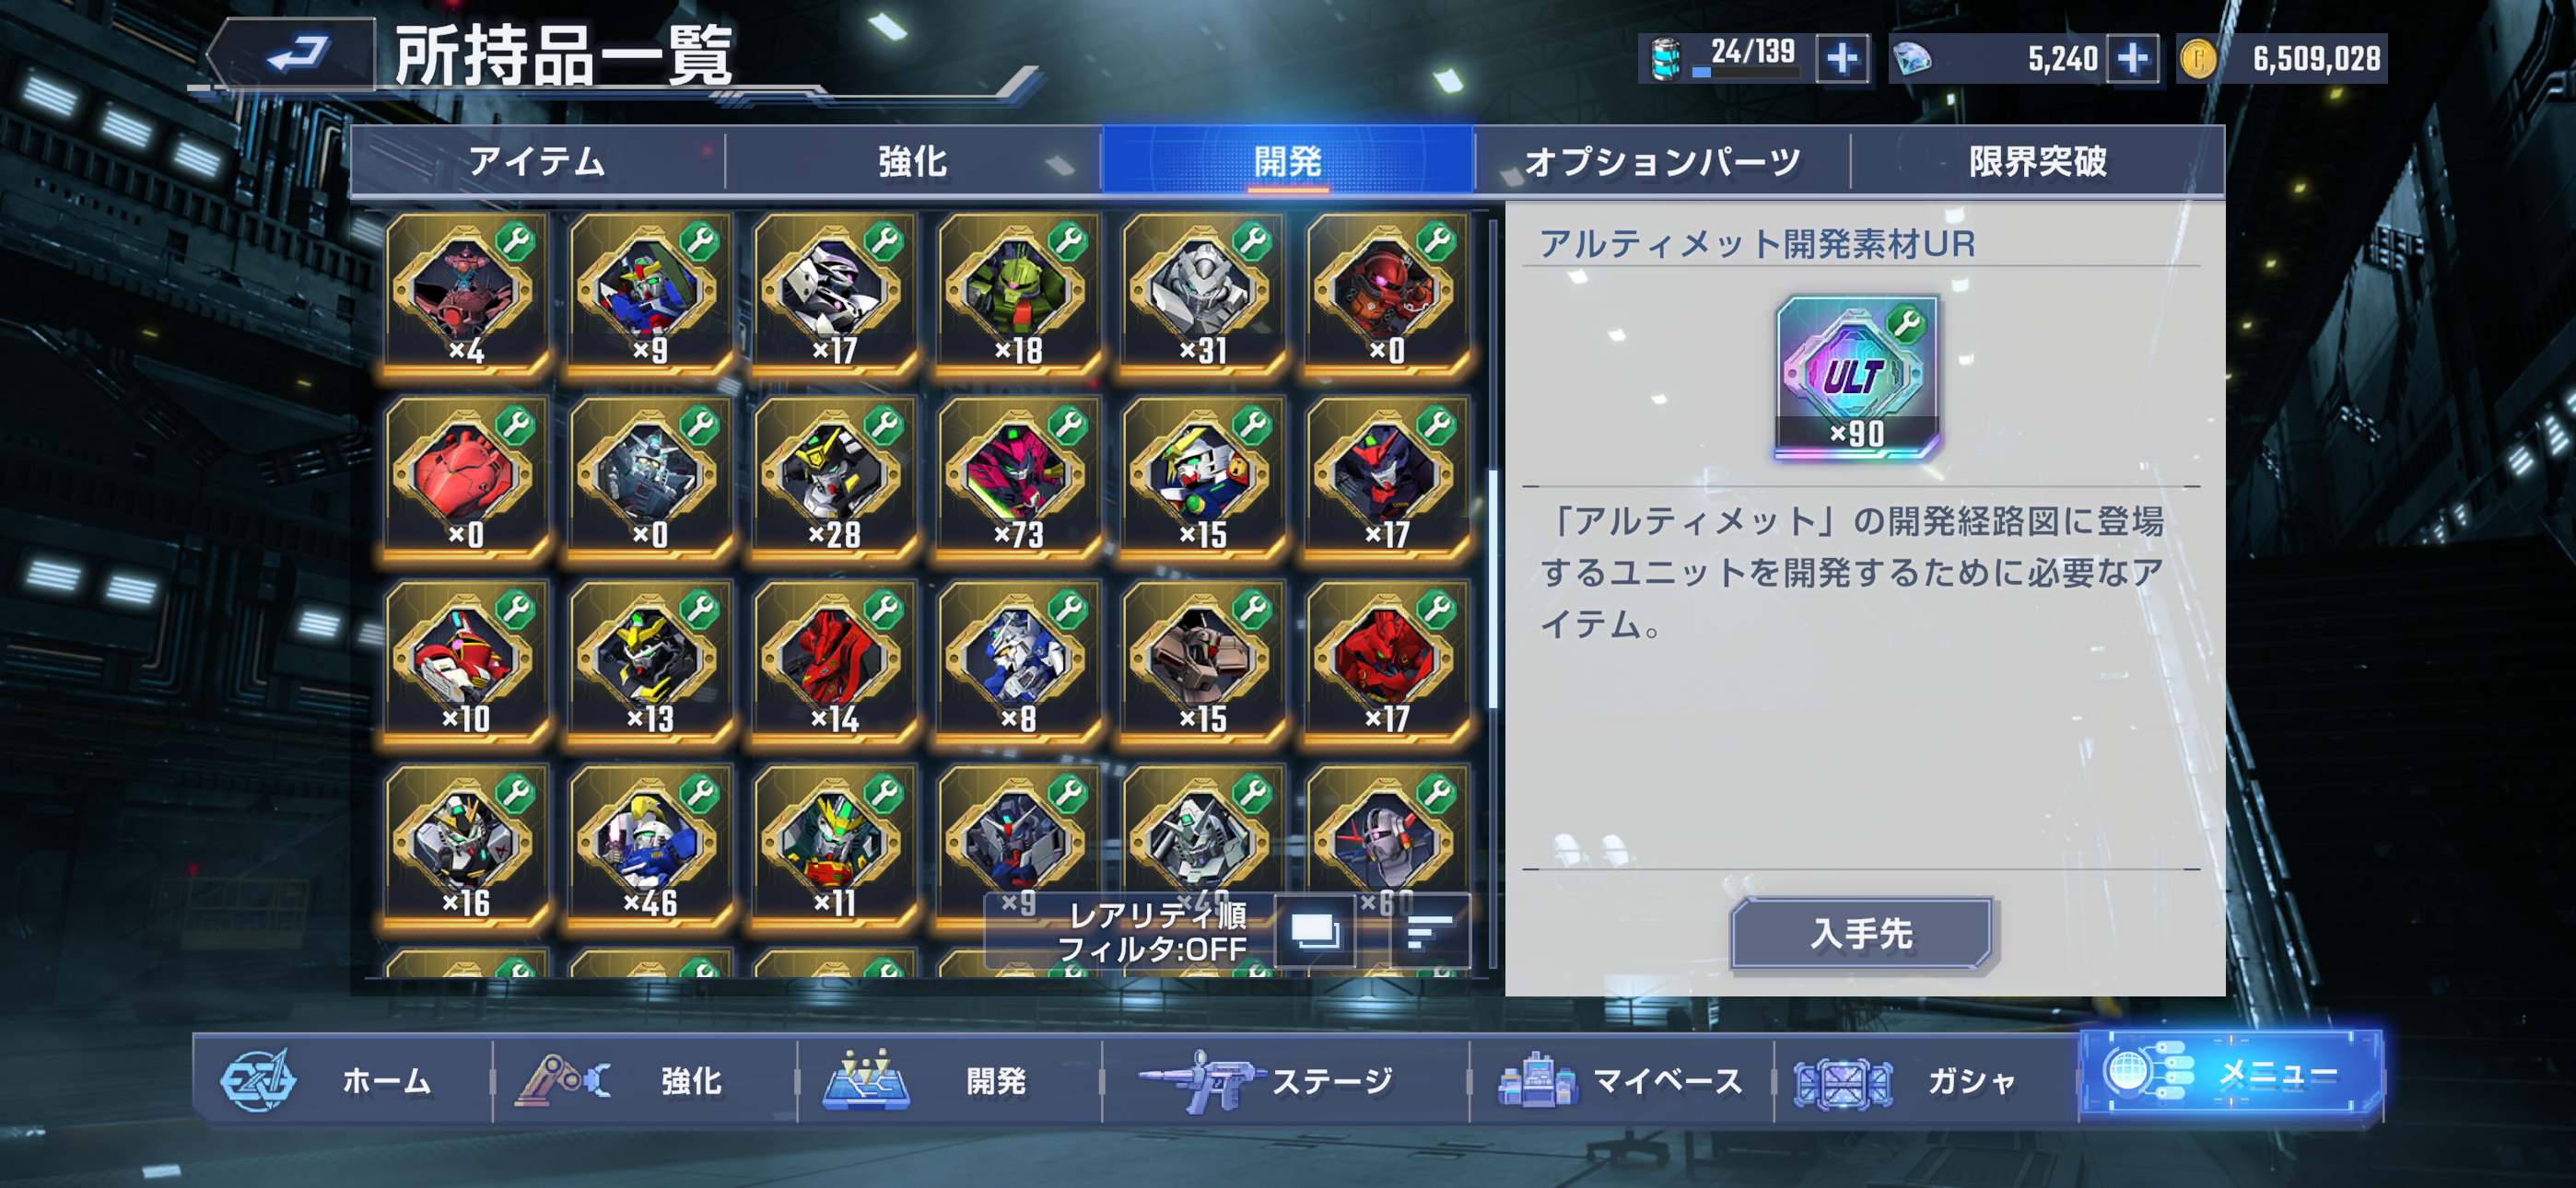2576x1188 pixels.
Task: Switch to the 限界突破 tab
Action: 2037,160
